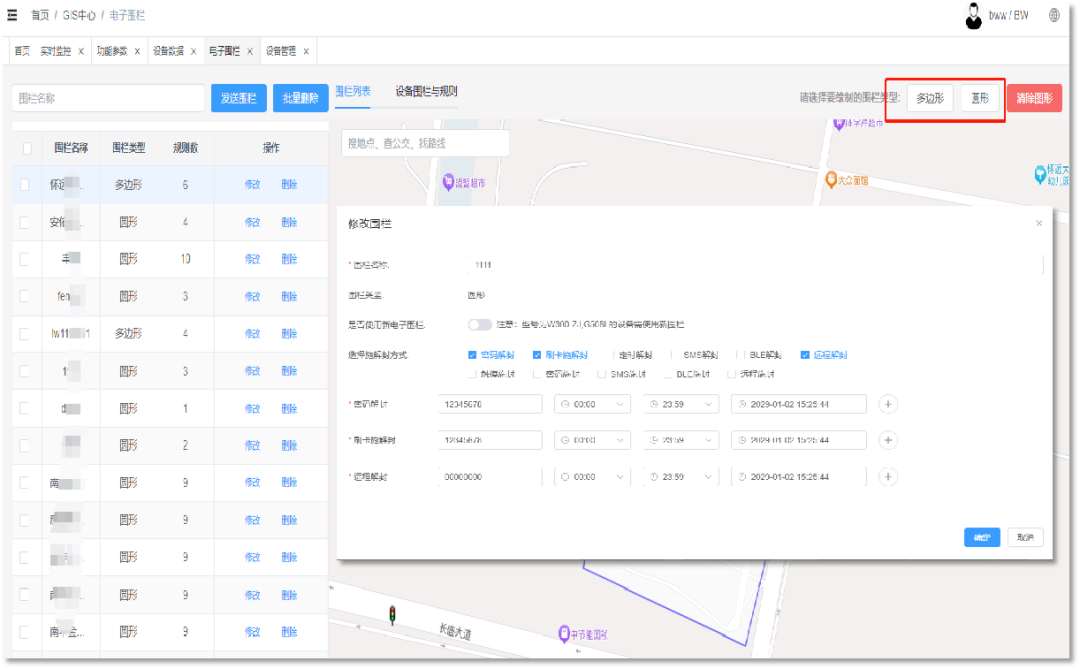Cancel the 修改围栏 dialog with 取消
Screen dimensions: 1080x669
coord(1025,537)
